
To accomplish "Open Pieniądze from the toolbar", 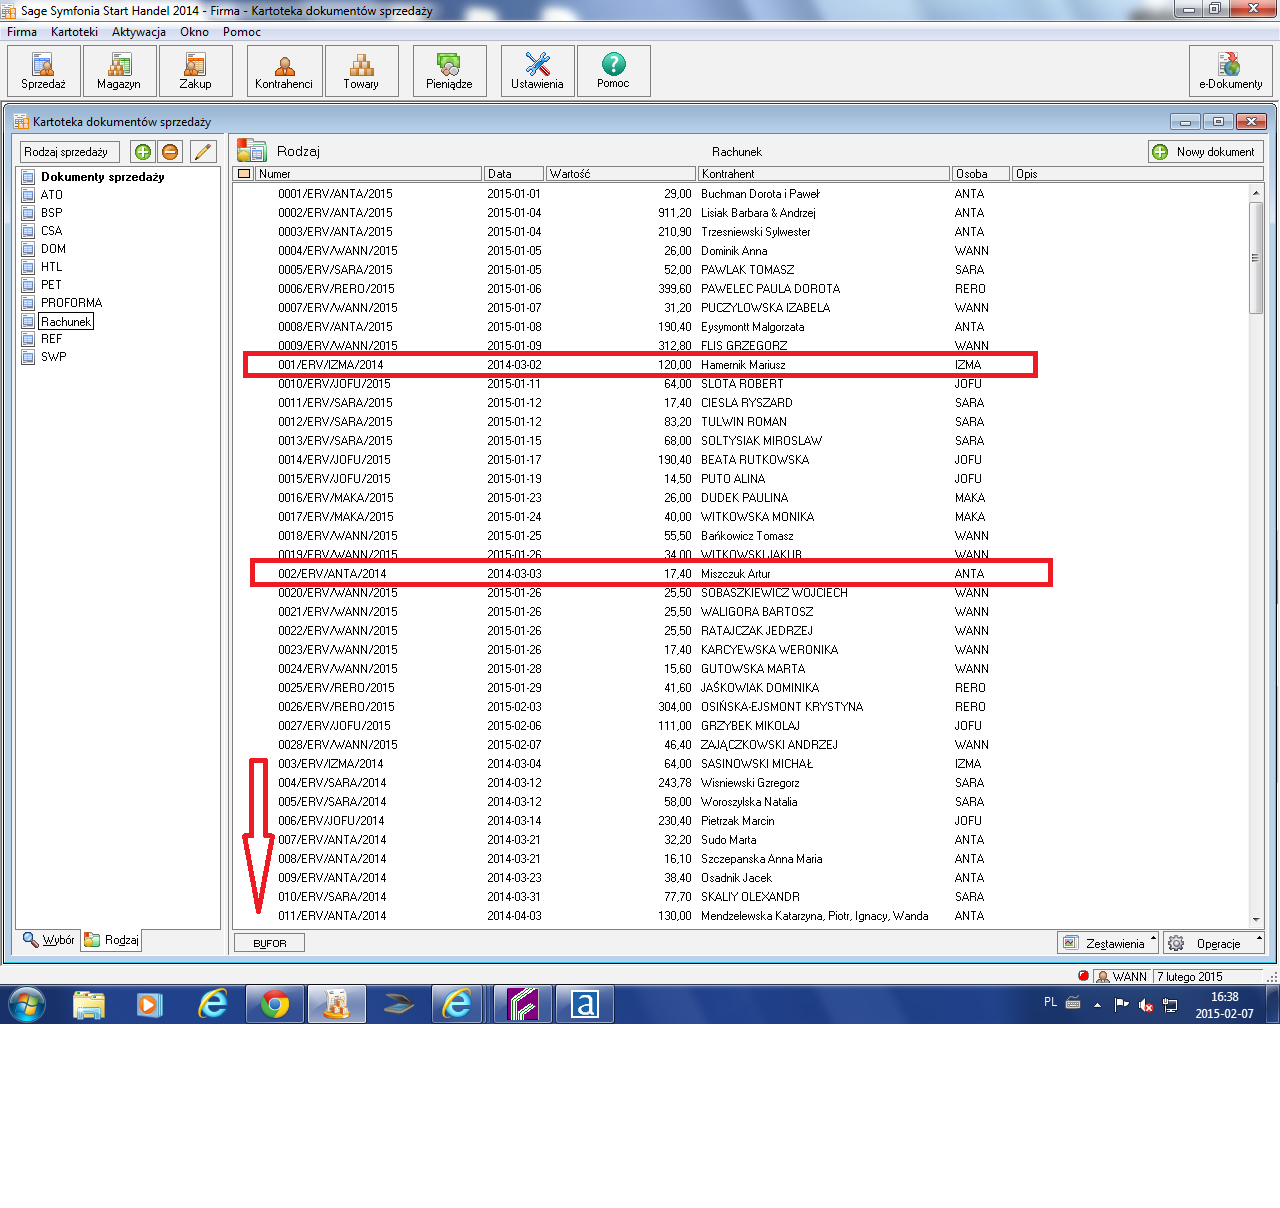I will tap(449, 71).
